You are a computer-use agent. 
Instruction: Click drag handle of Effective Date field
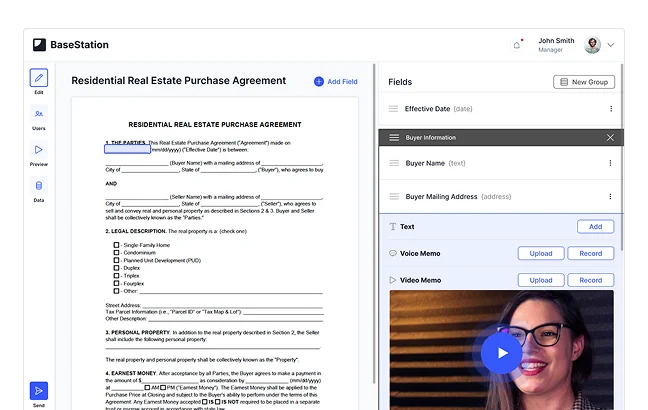pos(393,108)
